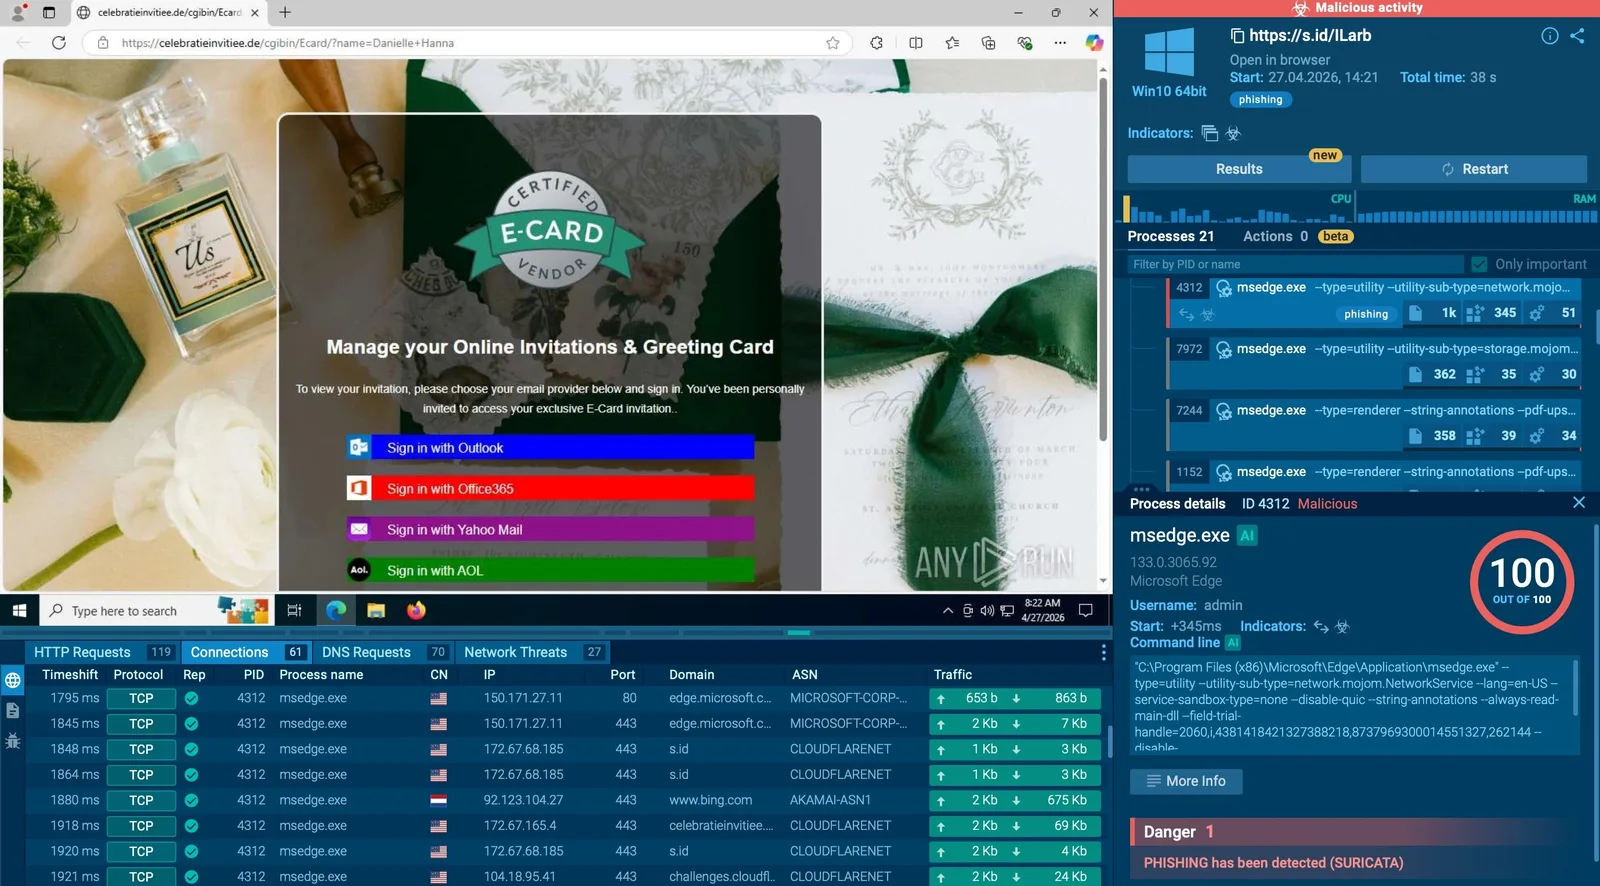Click AI badge next to msedge.exe
1600x886 pixels.
[1247, 536]
